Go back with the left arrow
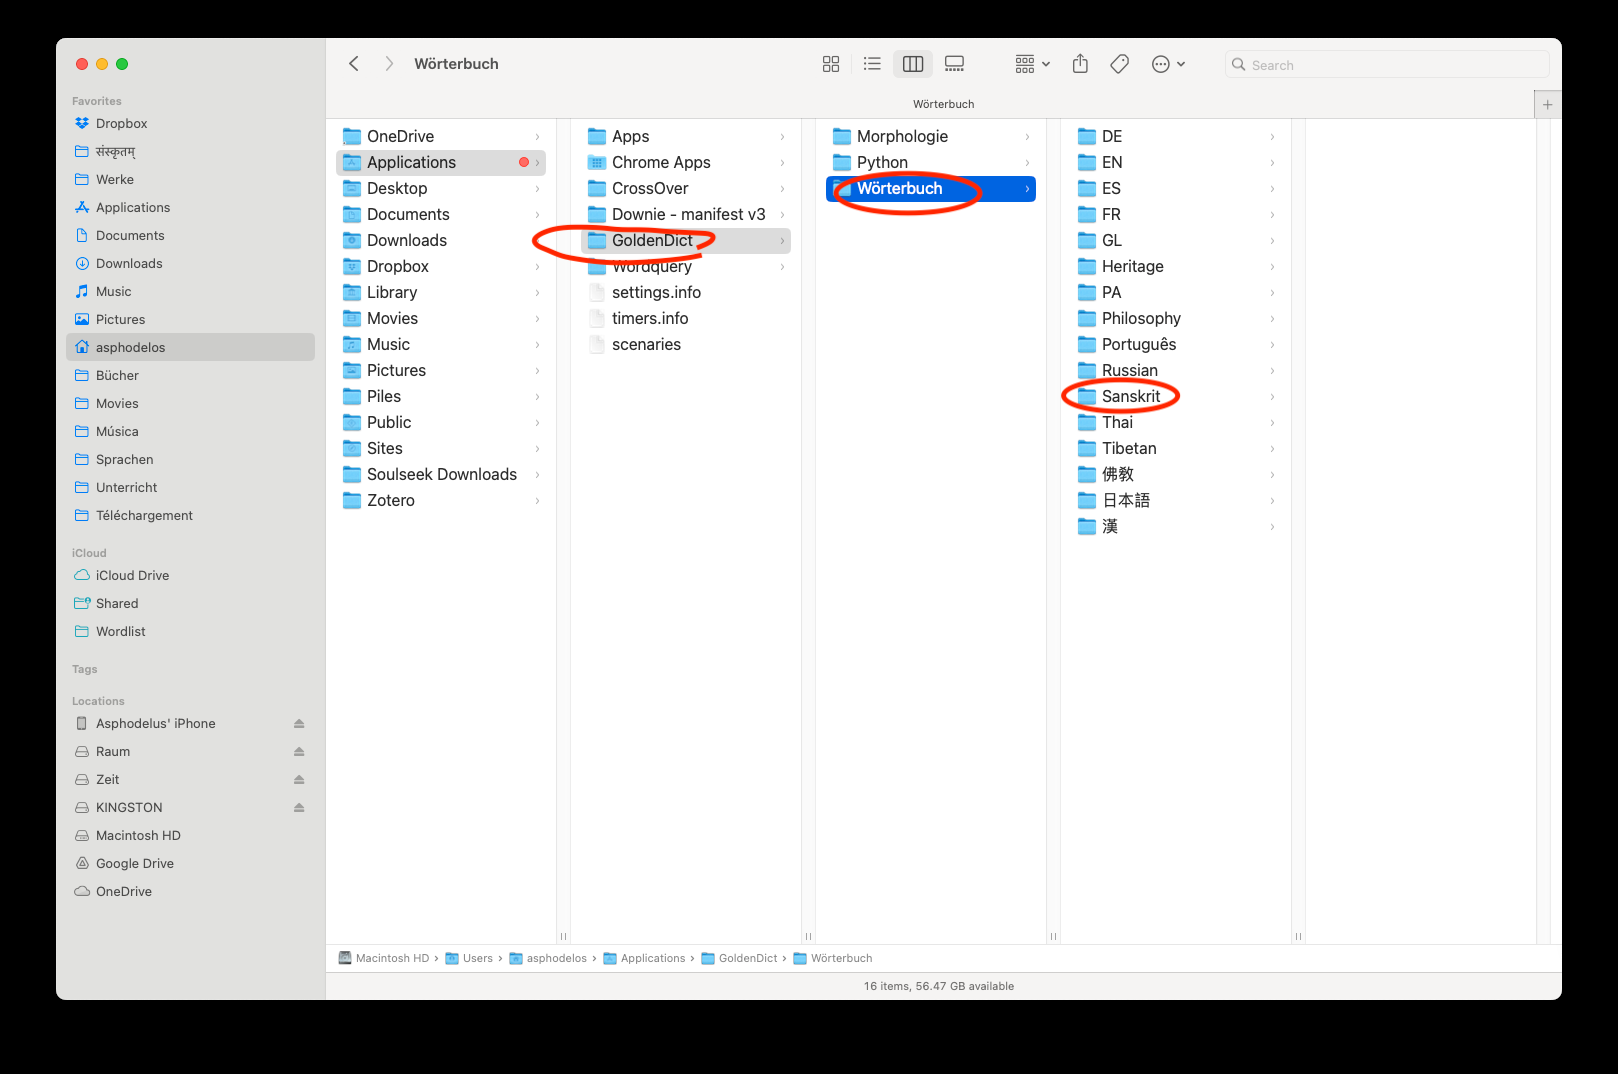The width and height of the screenshot is (1618, 1074). coord(354,64)
